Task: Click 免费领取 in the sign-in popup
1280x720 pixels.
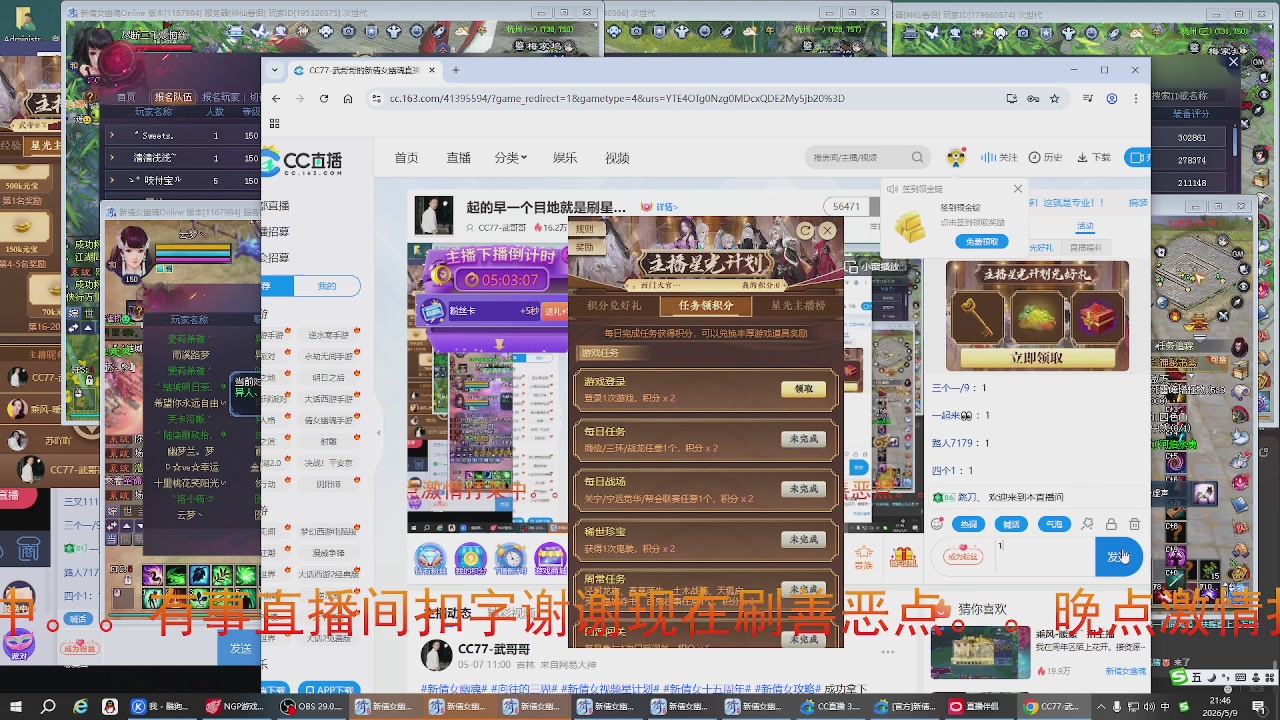Action: [x=982, y=242]
